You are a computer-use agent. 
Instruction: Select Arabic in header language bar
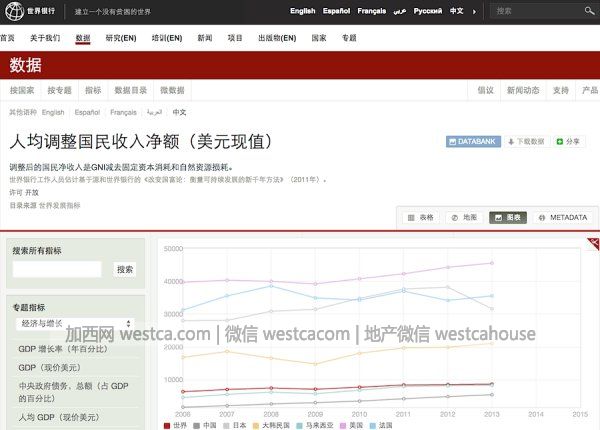(x=399, y=11)
